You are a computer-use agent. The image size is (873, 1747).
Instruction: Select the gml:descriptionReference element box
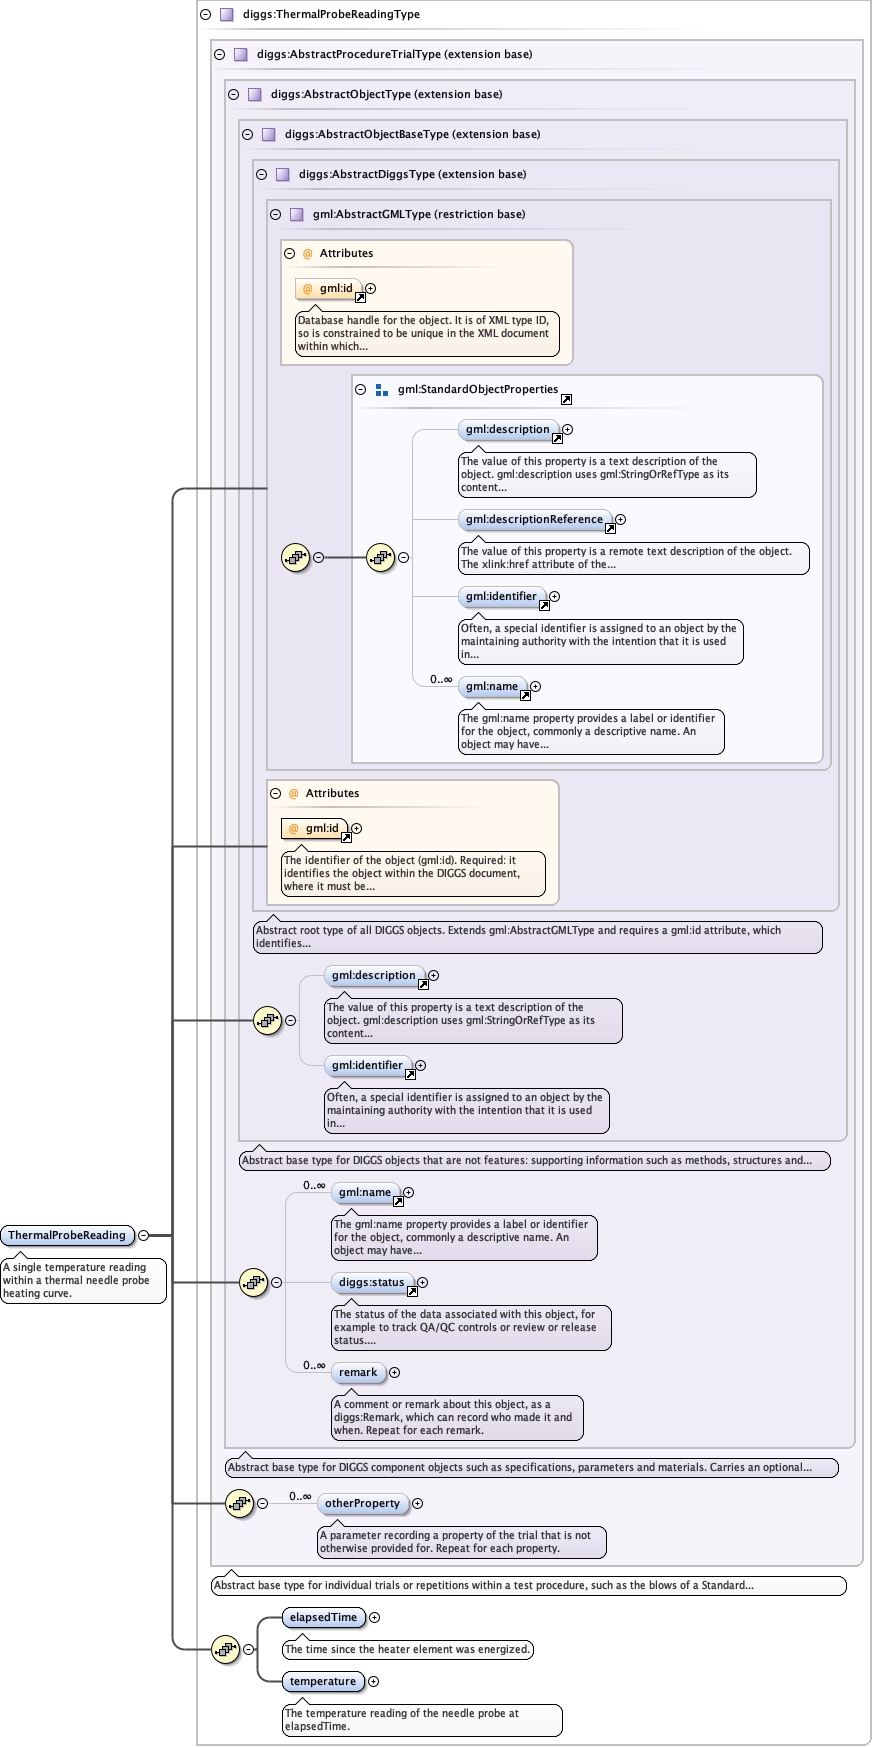[535, 520]
